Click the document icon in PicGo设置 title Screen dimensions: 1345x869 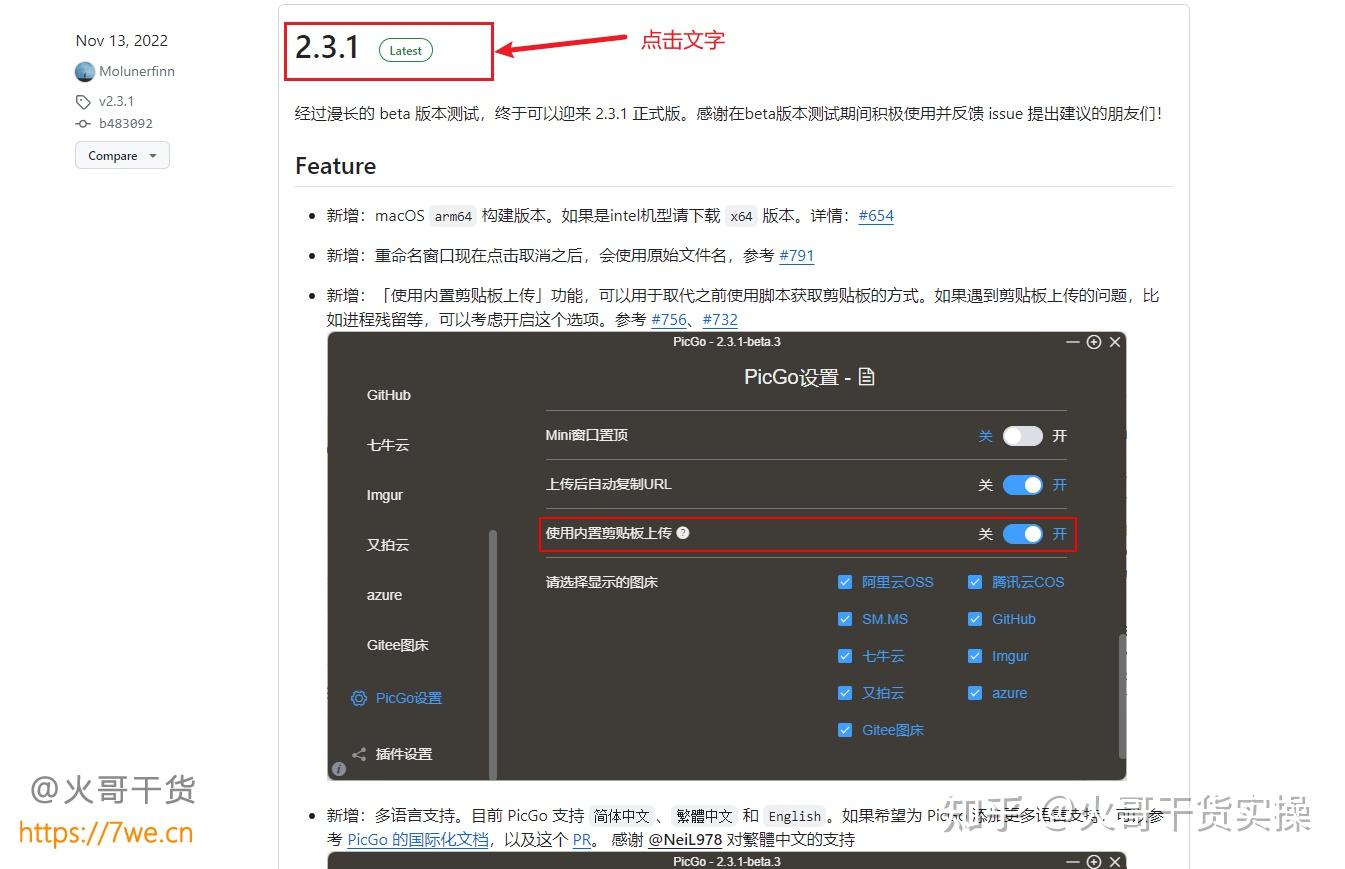(x=864, y=377)
